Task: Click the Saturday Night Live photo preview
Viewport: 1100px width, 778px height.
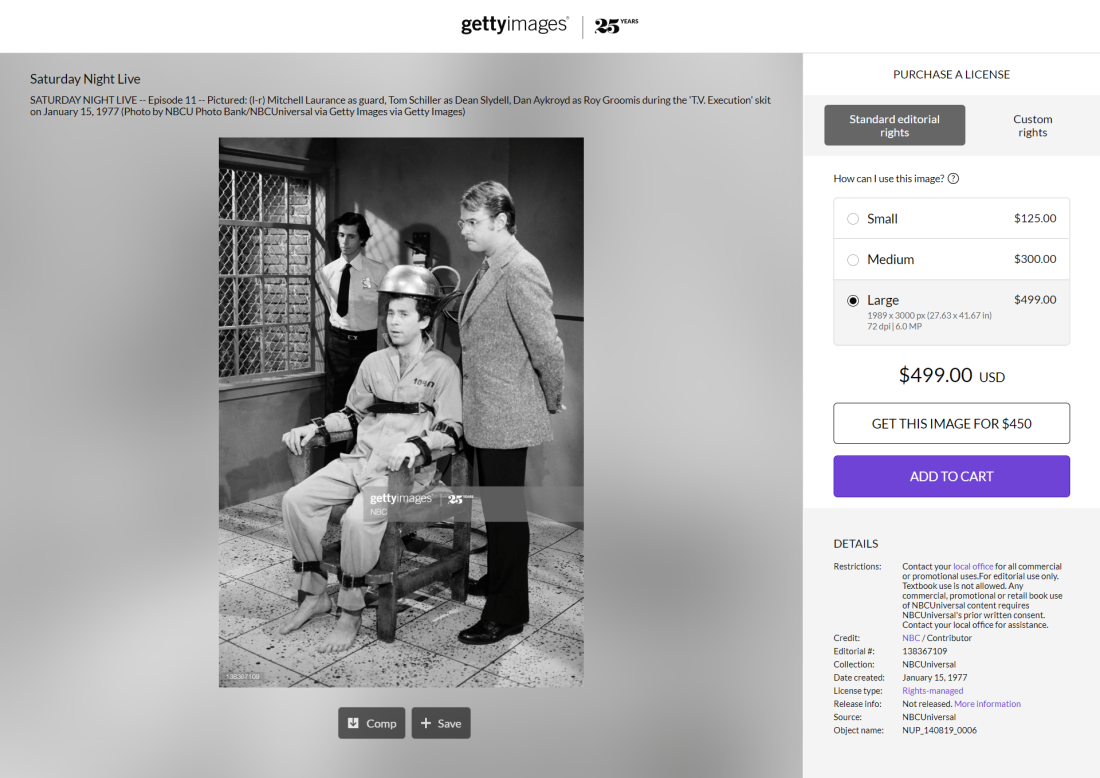Action: pos(401,412)
